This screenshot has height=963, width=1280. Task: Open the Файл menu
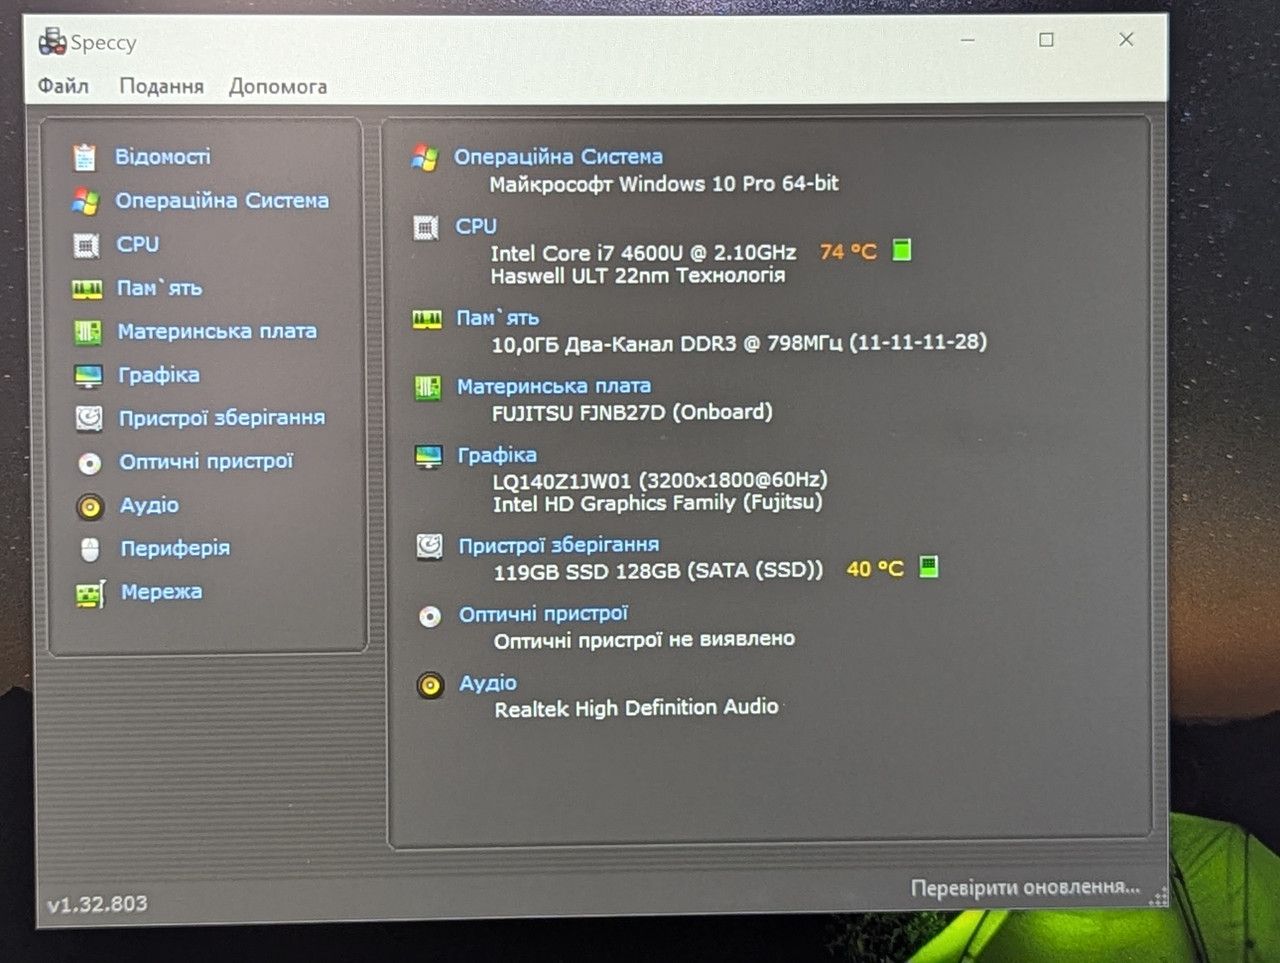[x=64, y=86]
